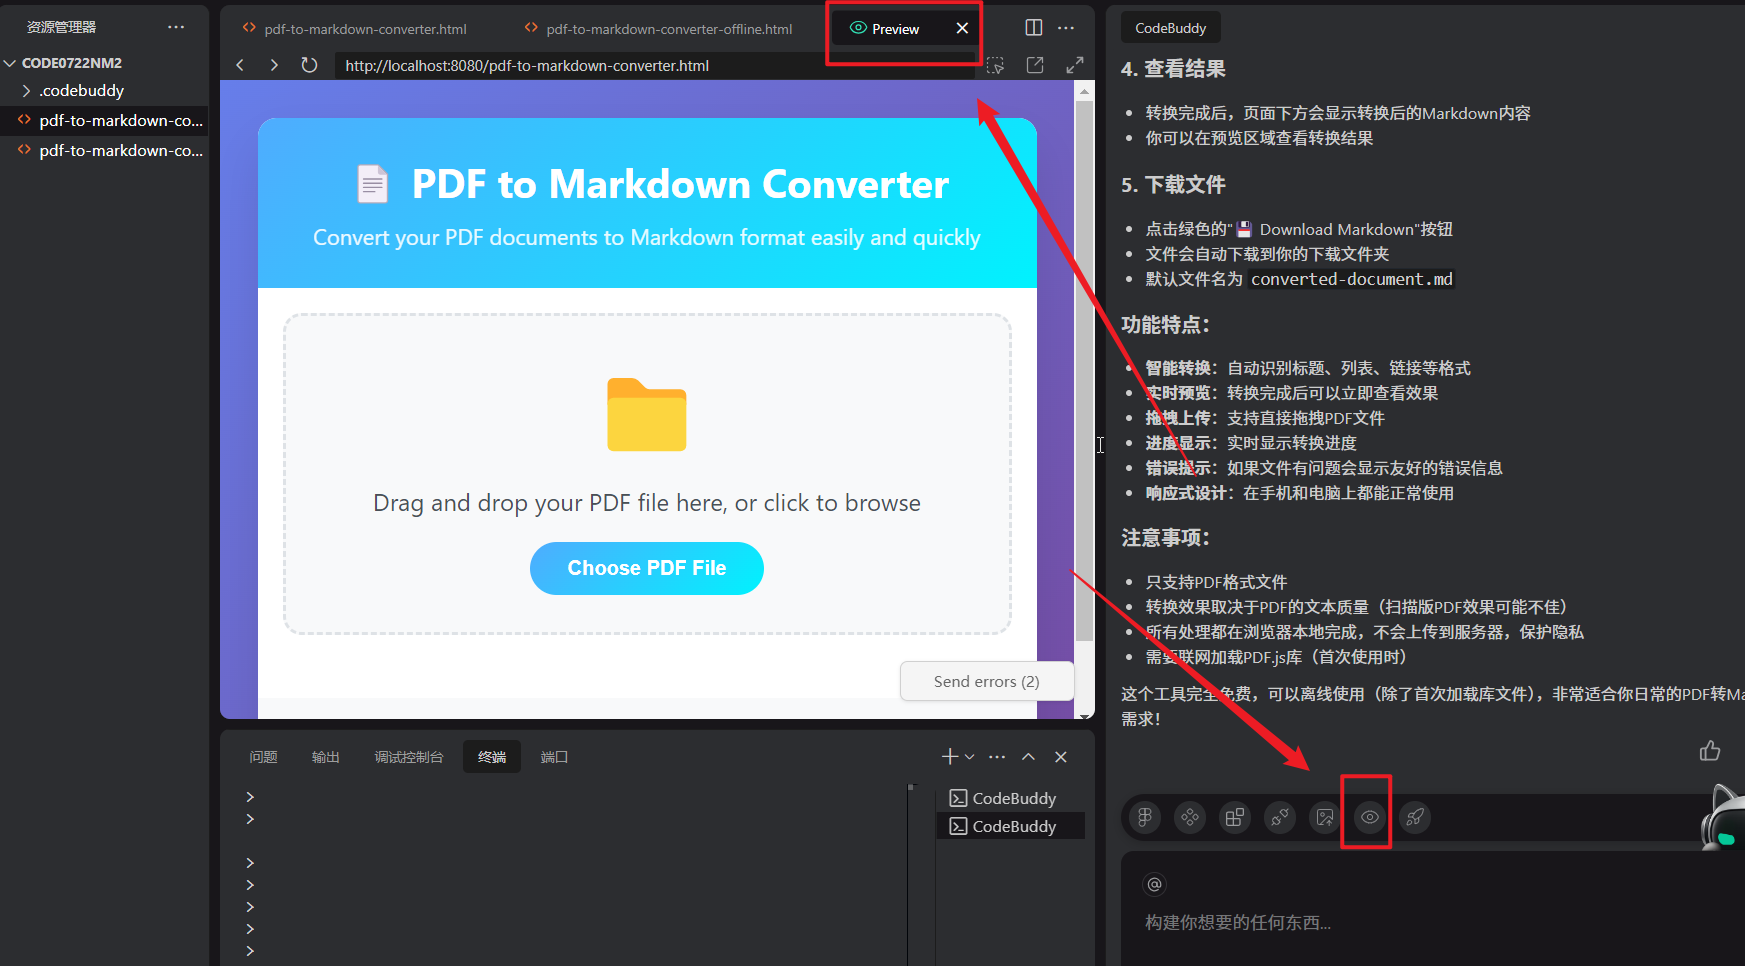Expand the preview to fullscreen

coord(1075,65)
